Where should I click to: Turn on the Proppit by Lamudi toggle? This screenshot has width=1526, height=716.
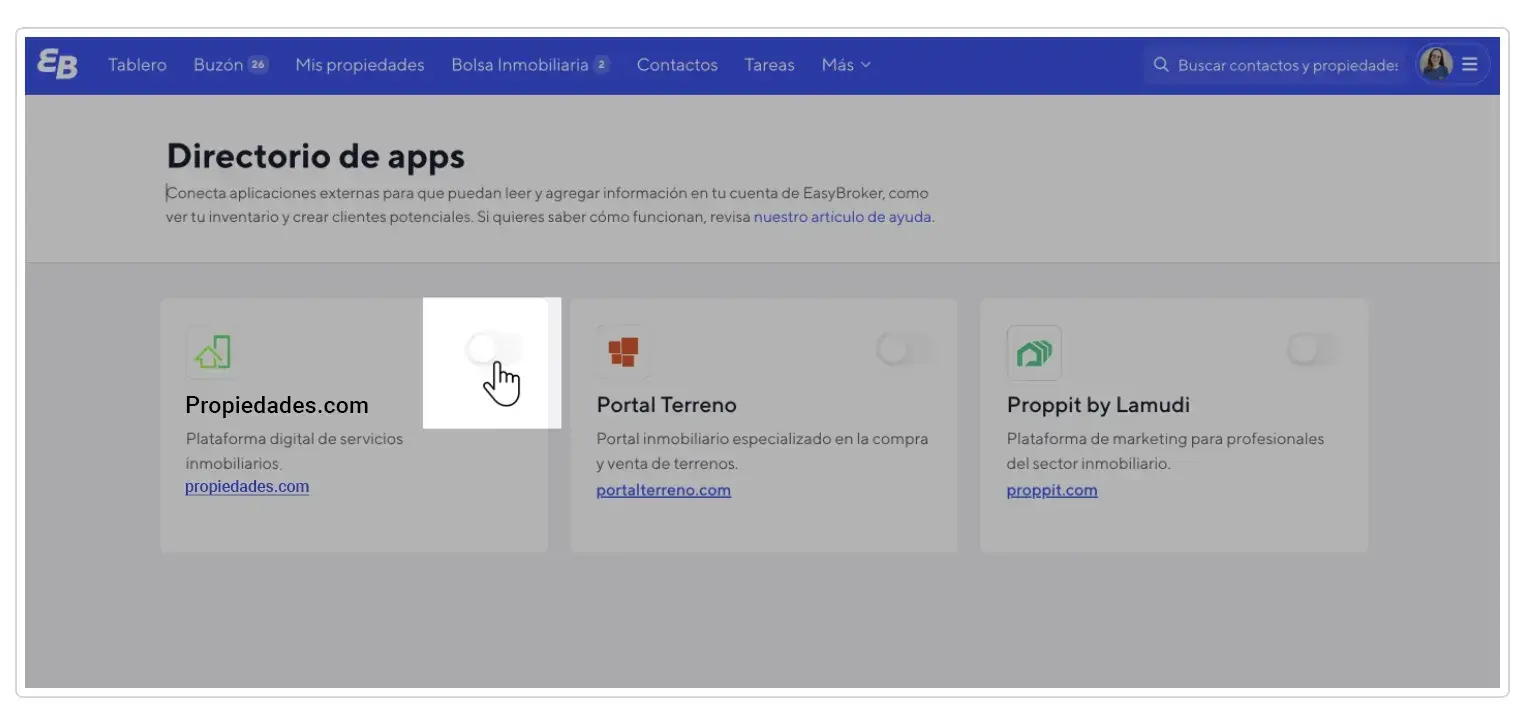click(1313, 348)
